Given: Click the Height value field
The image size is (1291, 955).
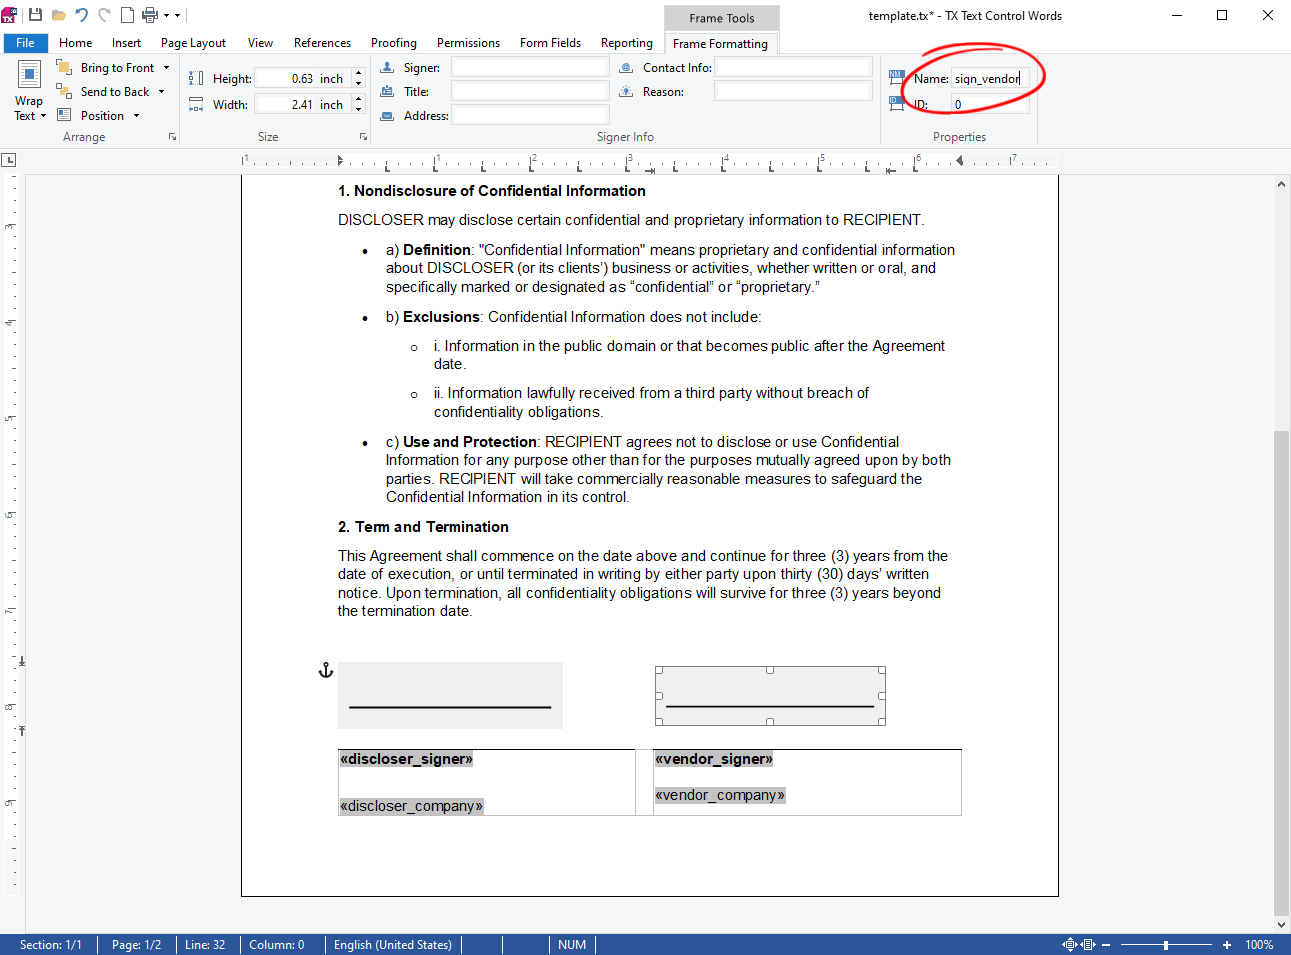Looking at the screenshot, I should [x=302, y=78].
